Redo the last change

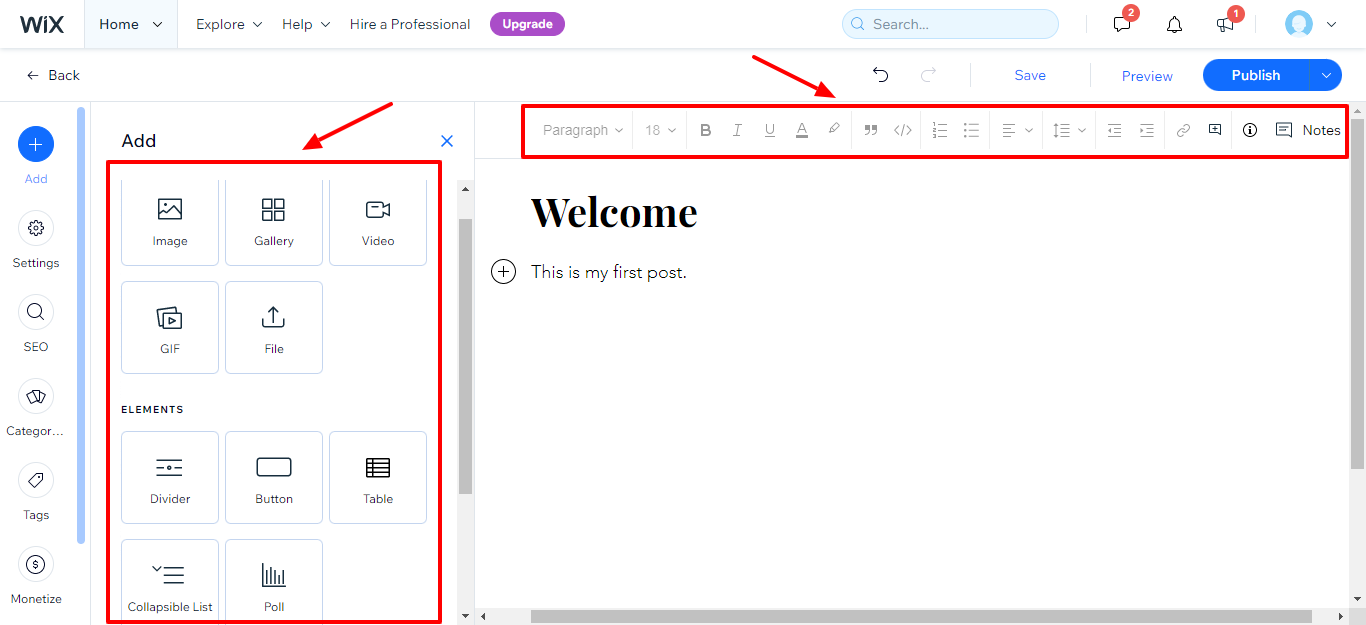coord(928,75)
